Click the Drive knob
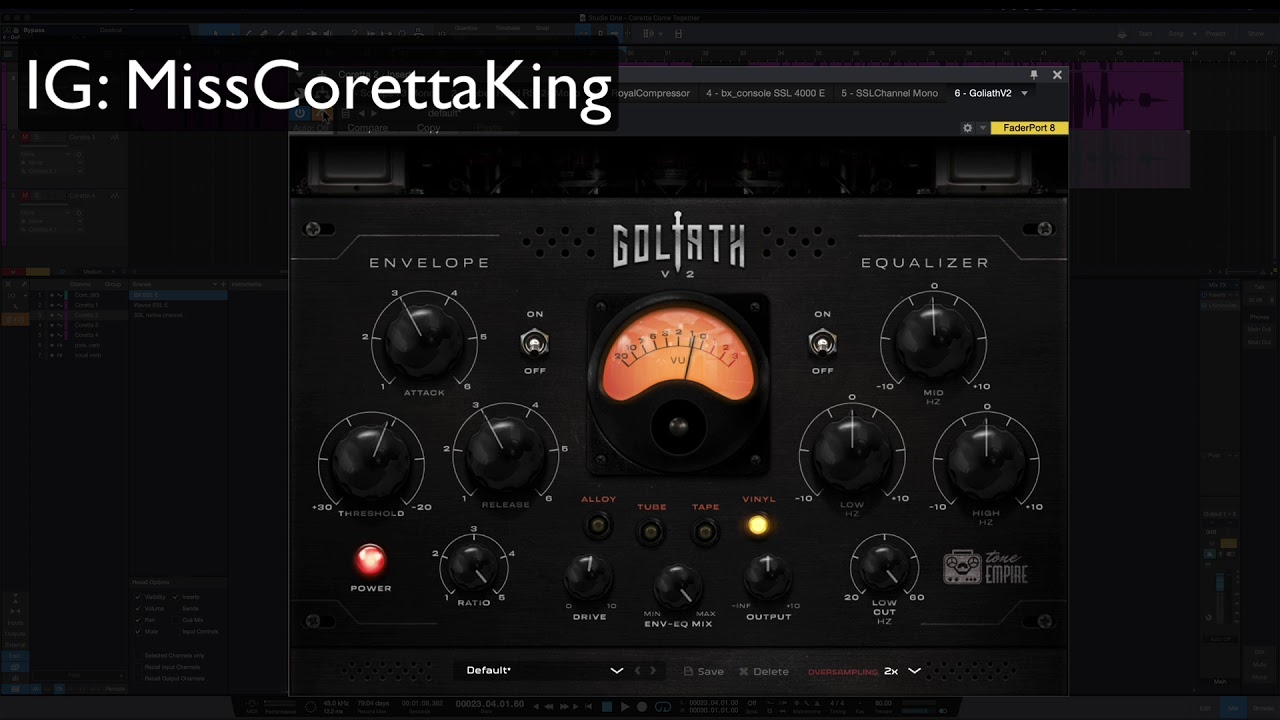This screenshot has height=720, width=1280. 589,578
